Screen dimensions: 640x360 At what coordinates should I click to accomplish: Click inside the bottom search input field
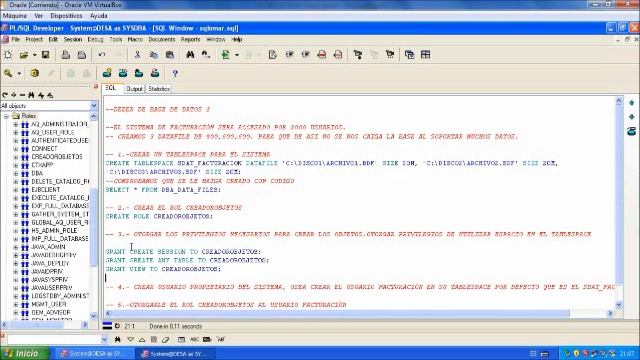pyautogui.click(x=53, y=340)
